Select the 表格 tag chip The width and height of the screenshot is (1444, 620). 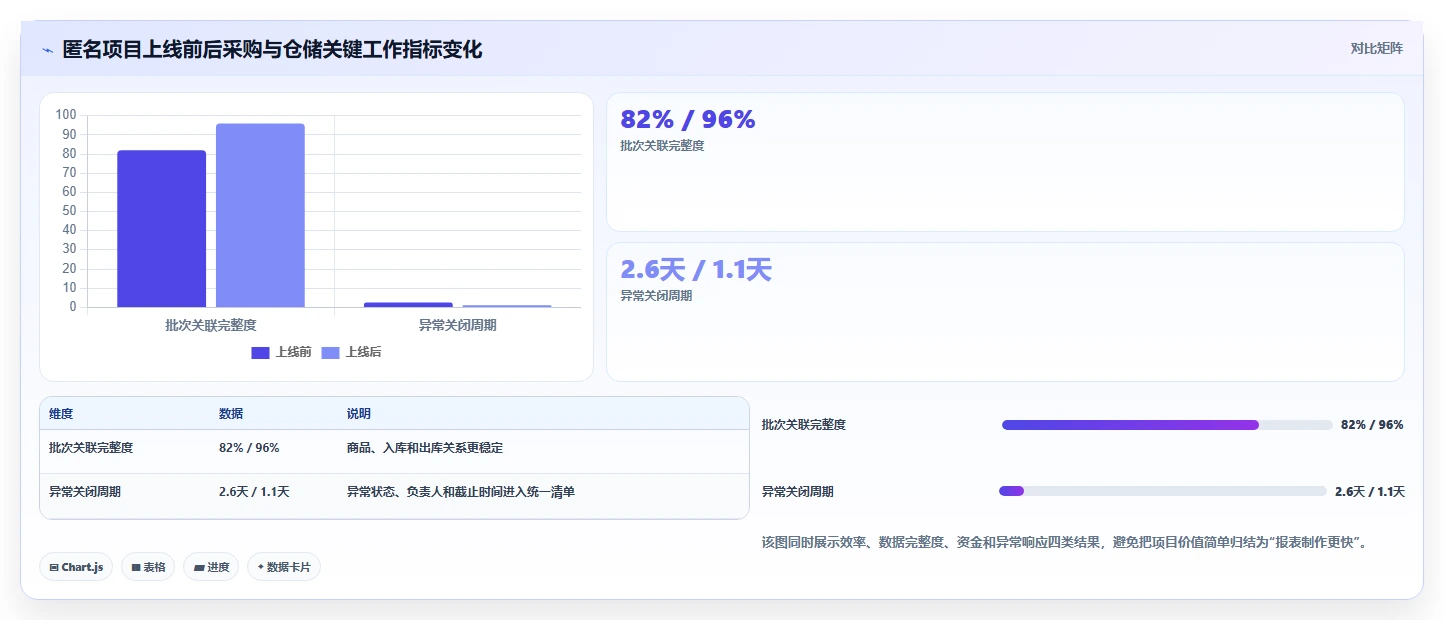click(x=148, y=567)
